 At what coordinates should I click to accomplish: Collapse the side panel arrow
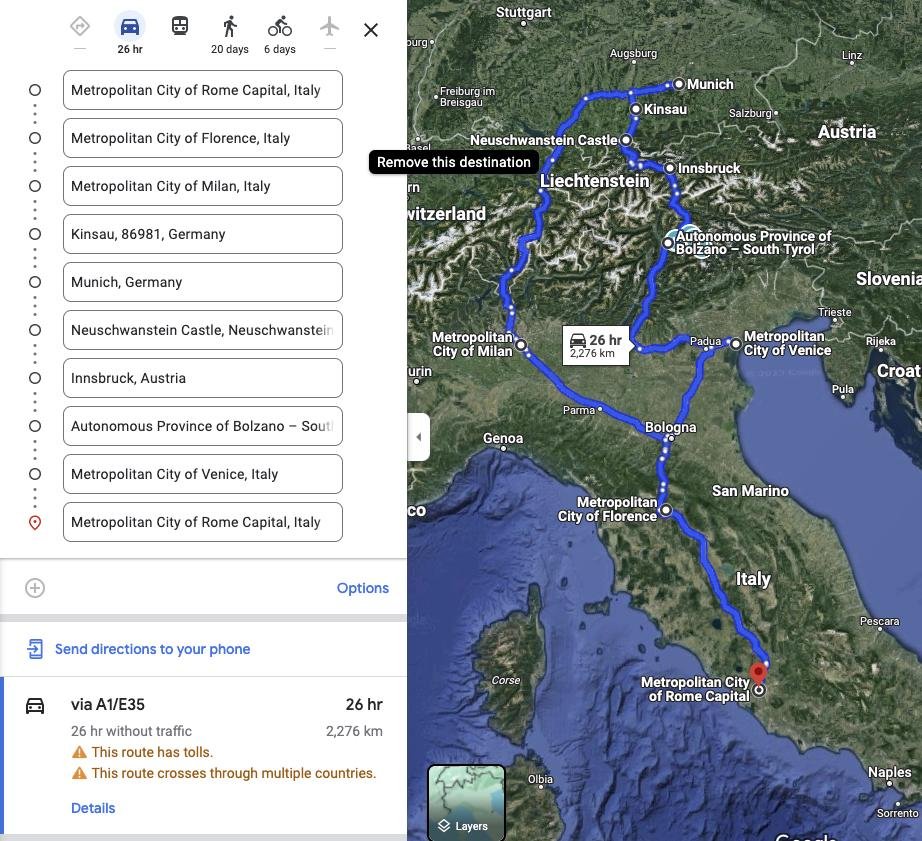tap(418, 437)
